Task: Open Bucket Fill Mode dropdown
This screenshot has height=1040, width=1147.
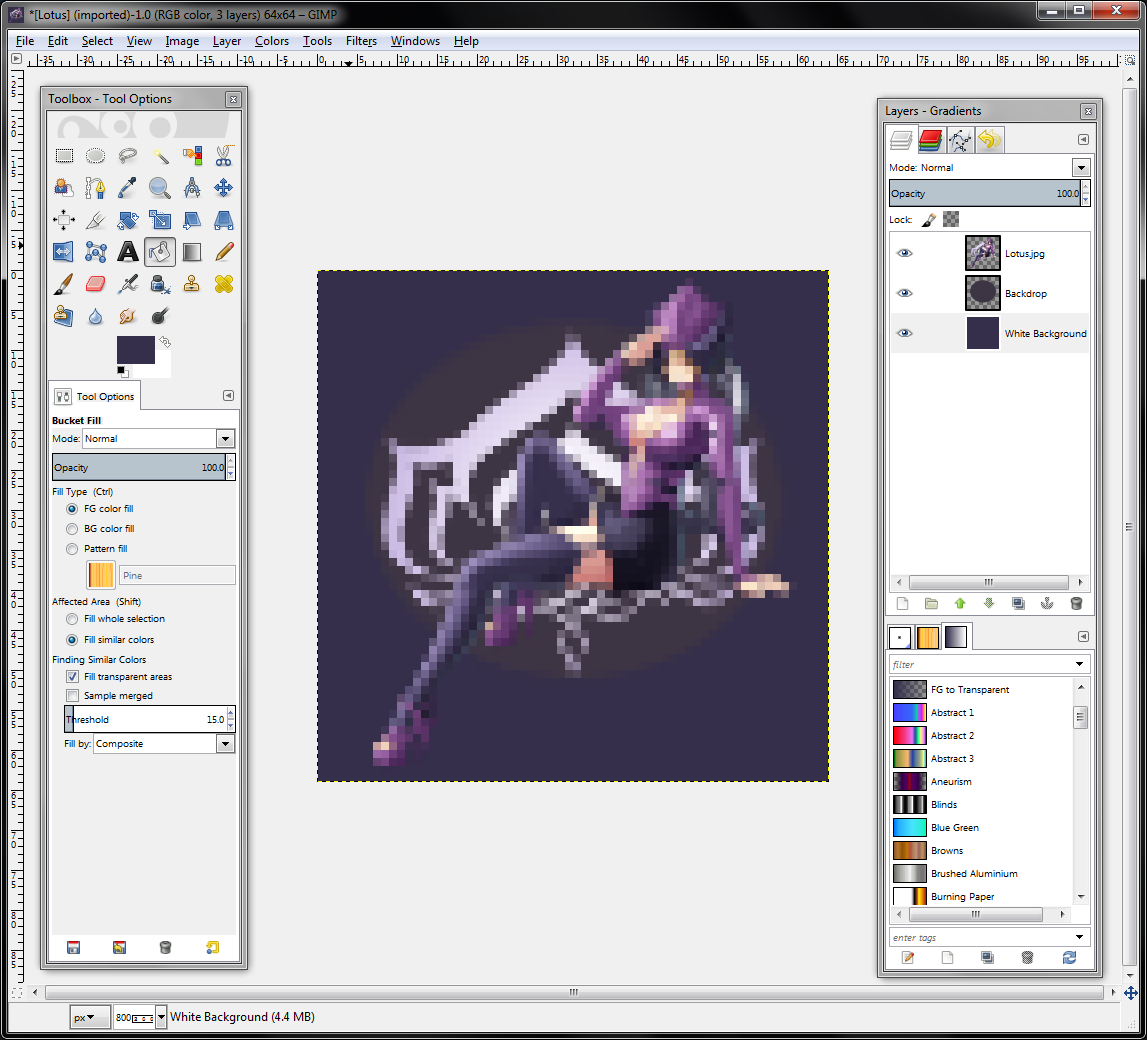Action: [225, 439]
